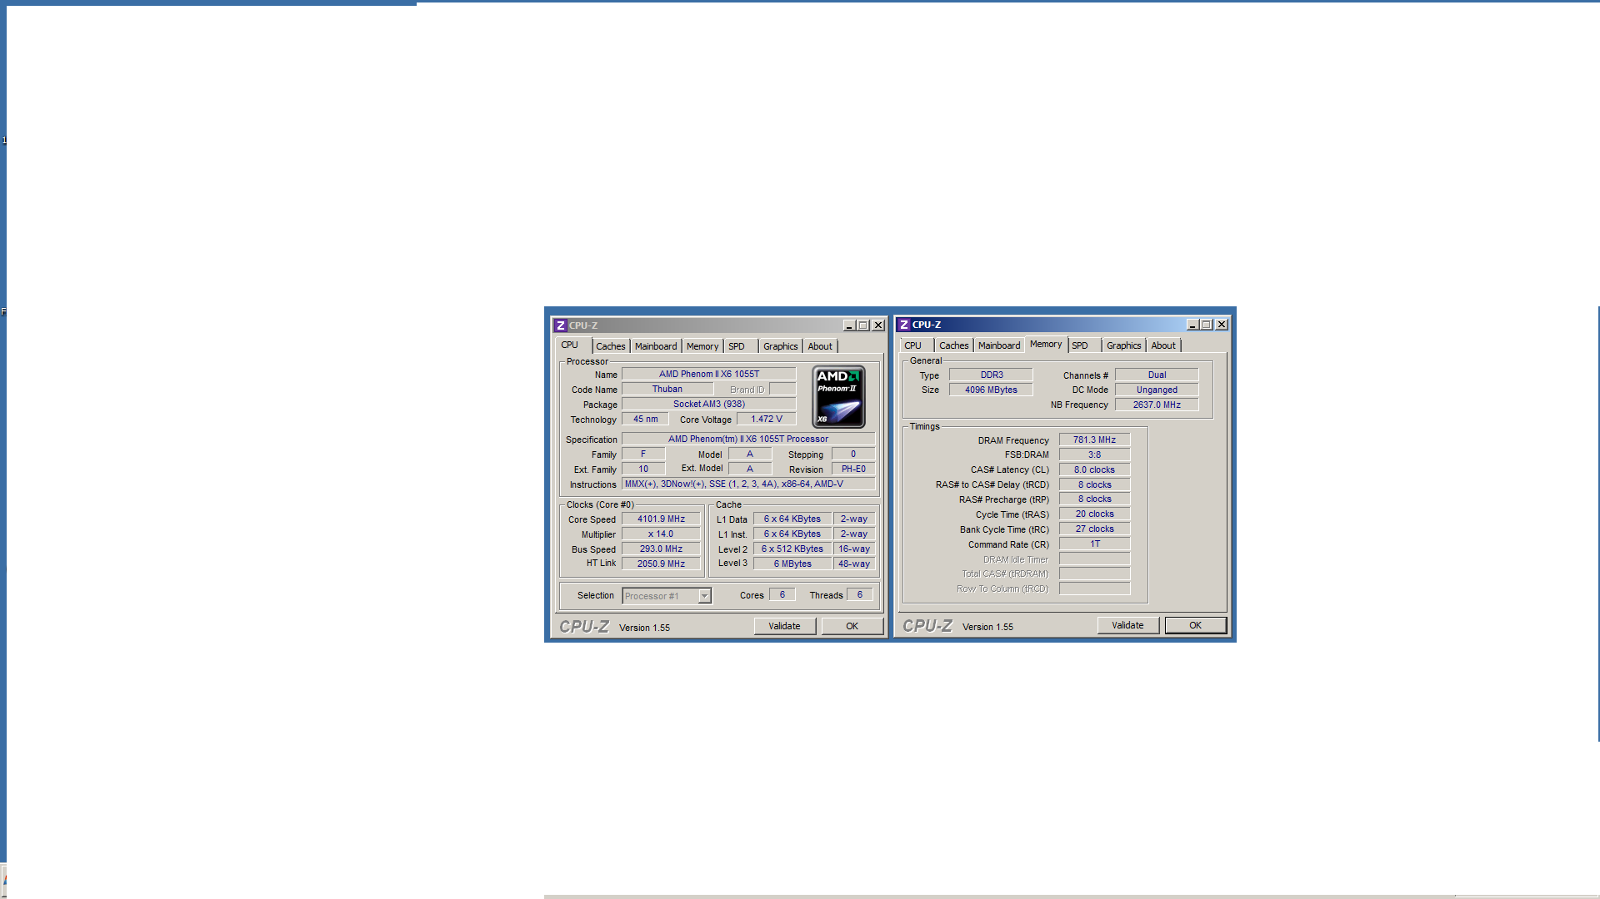Click the Technology value '45 nm'
Image resolution: width=1600 pixels, height=899 pixels.
tap(645, 419)
